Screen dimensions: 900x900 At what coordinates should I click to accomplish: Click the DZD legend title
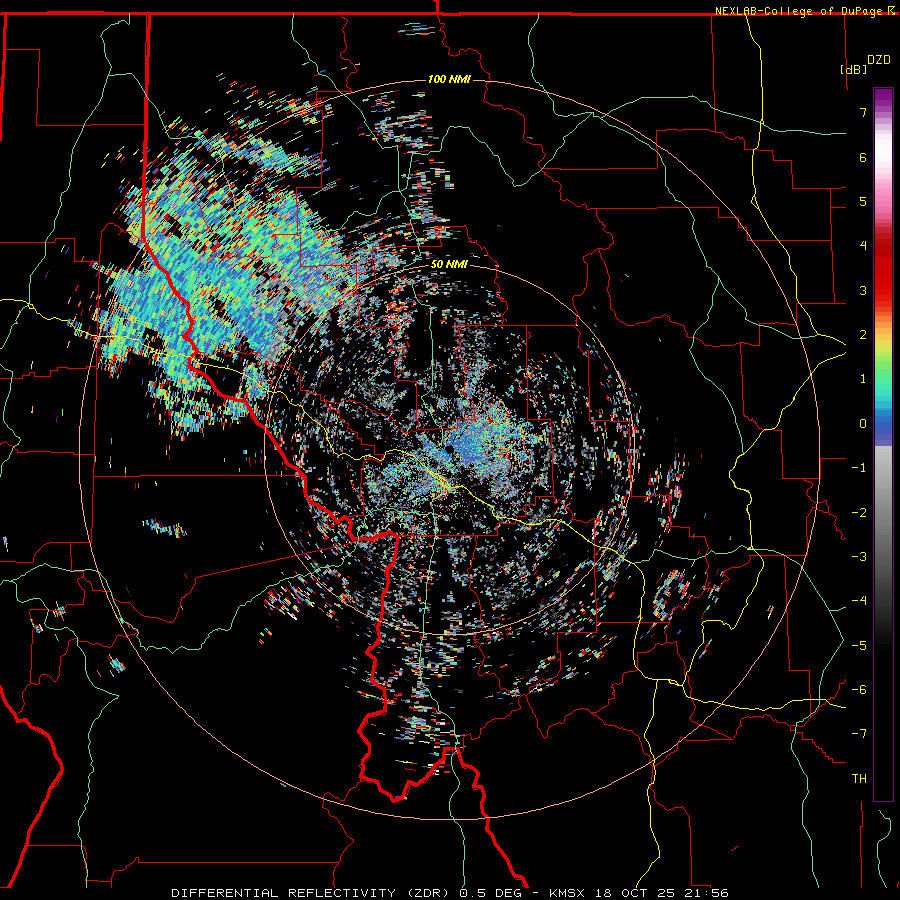pos(879,60)
